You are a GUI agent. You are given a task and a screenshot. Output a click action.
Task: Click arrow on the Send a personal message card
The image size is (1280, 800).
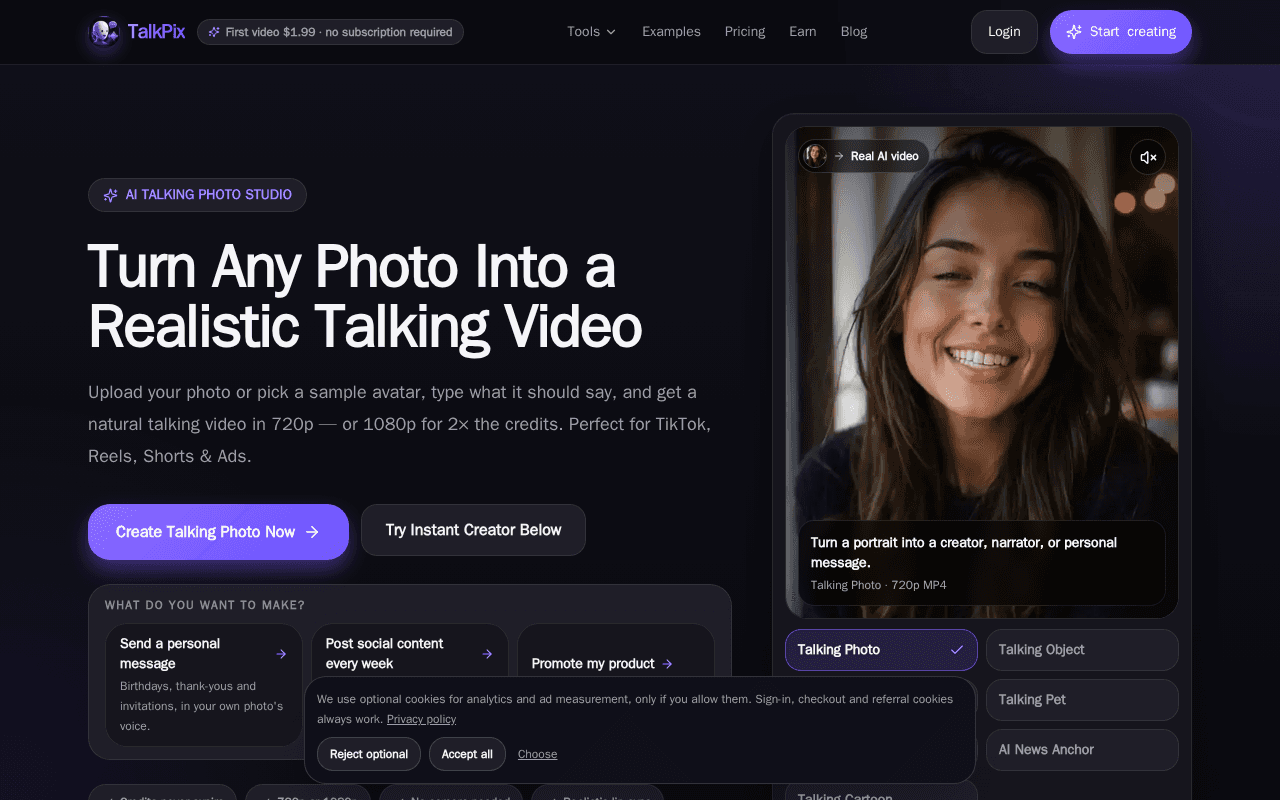coord(281,654)
